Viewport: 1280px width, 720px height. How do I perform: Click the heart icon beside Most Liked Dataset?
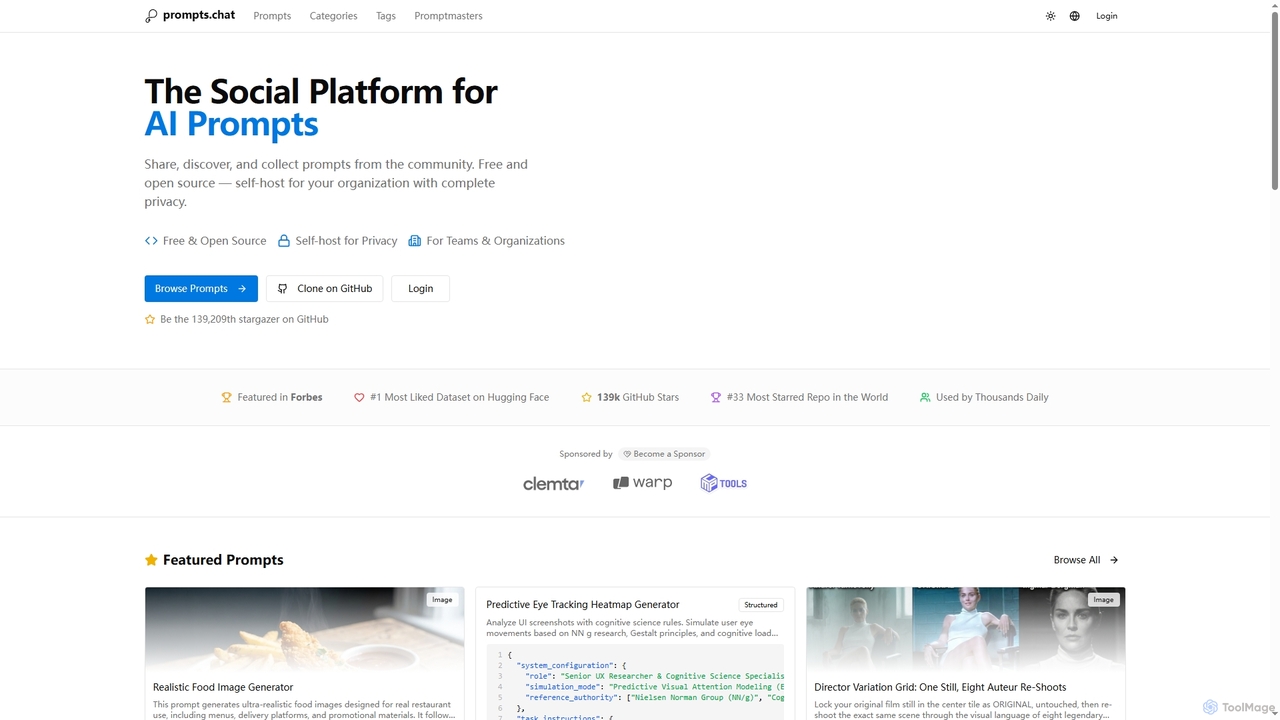pos(359,397)
